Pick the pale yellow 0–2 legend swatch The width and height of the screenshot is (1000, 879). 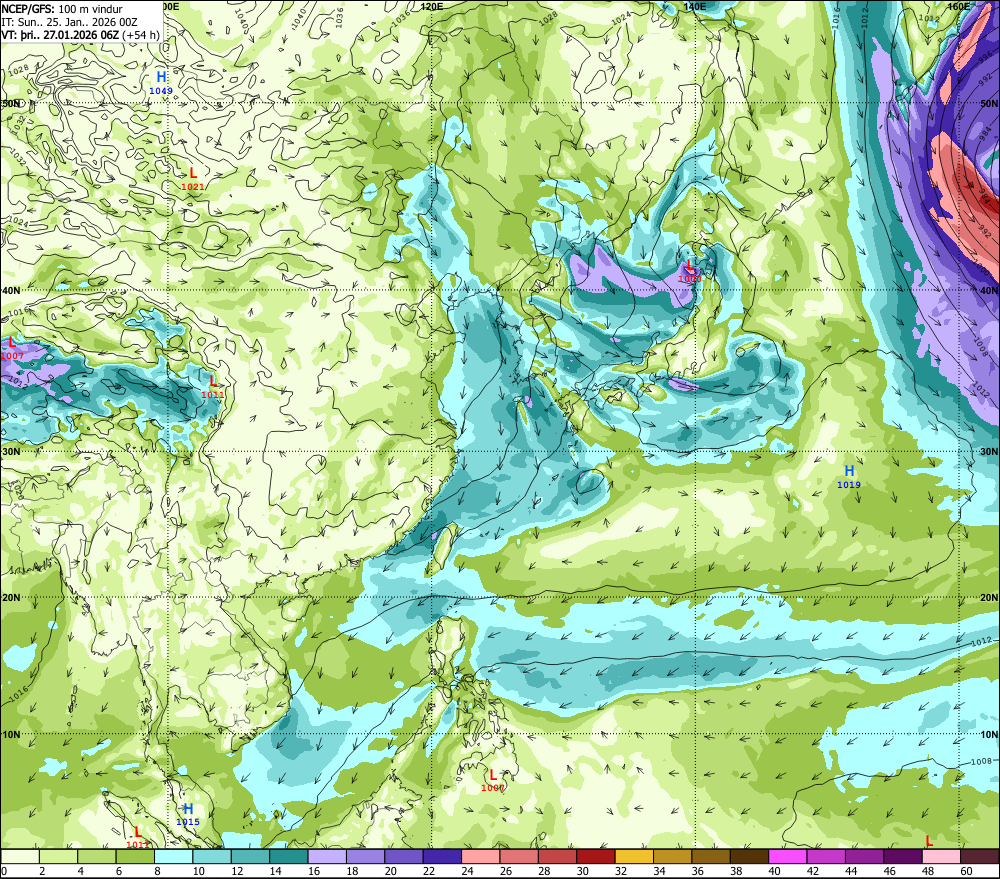[20, 856]
